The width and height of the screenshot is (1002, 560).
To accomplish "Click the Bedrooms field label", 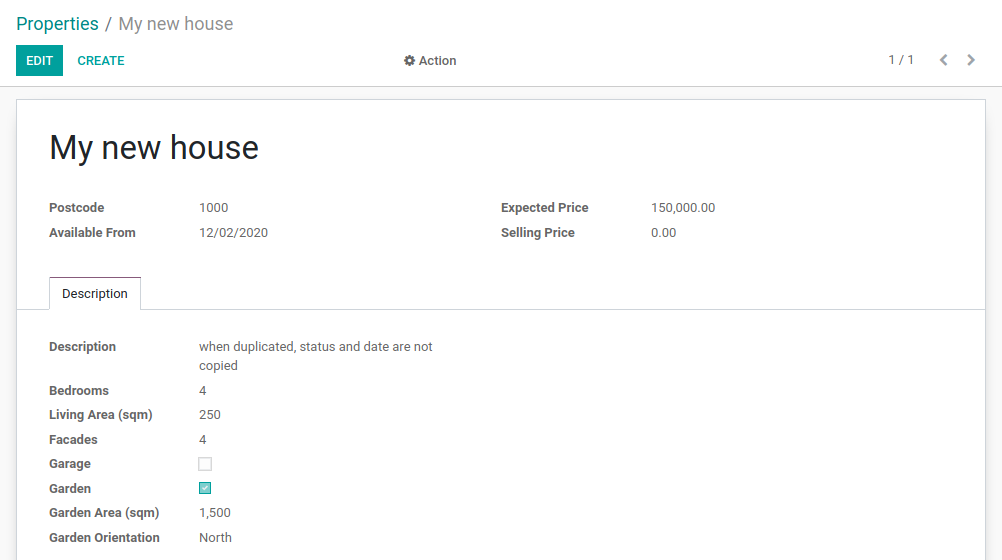I will (x=79, y=391).
